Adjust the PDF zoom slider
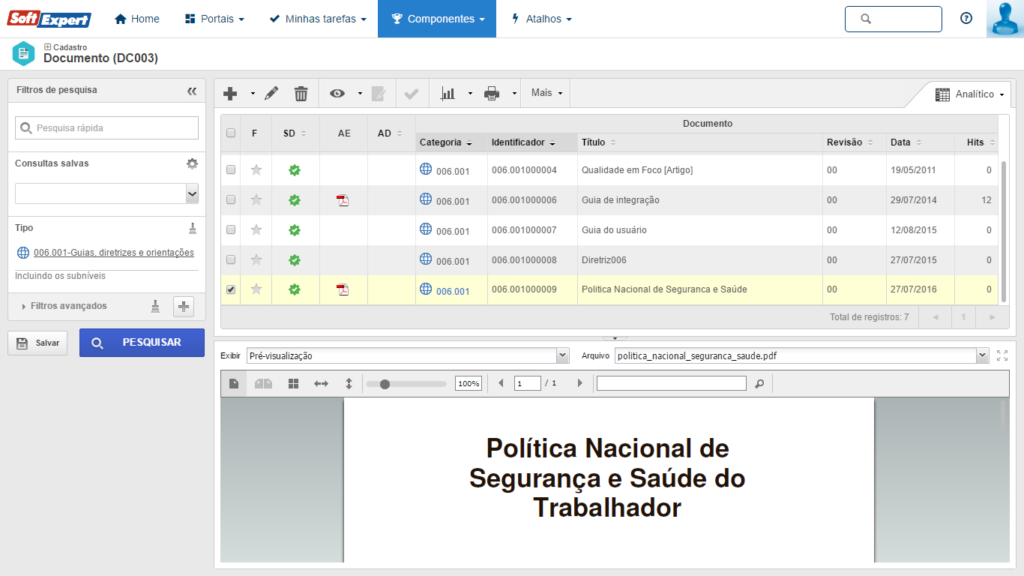1024x576 pixels. pyautogui.click(x=385, y=383)
